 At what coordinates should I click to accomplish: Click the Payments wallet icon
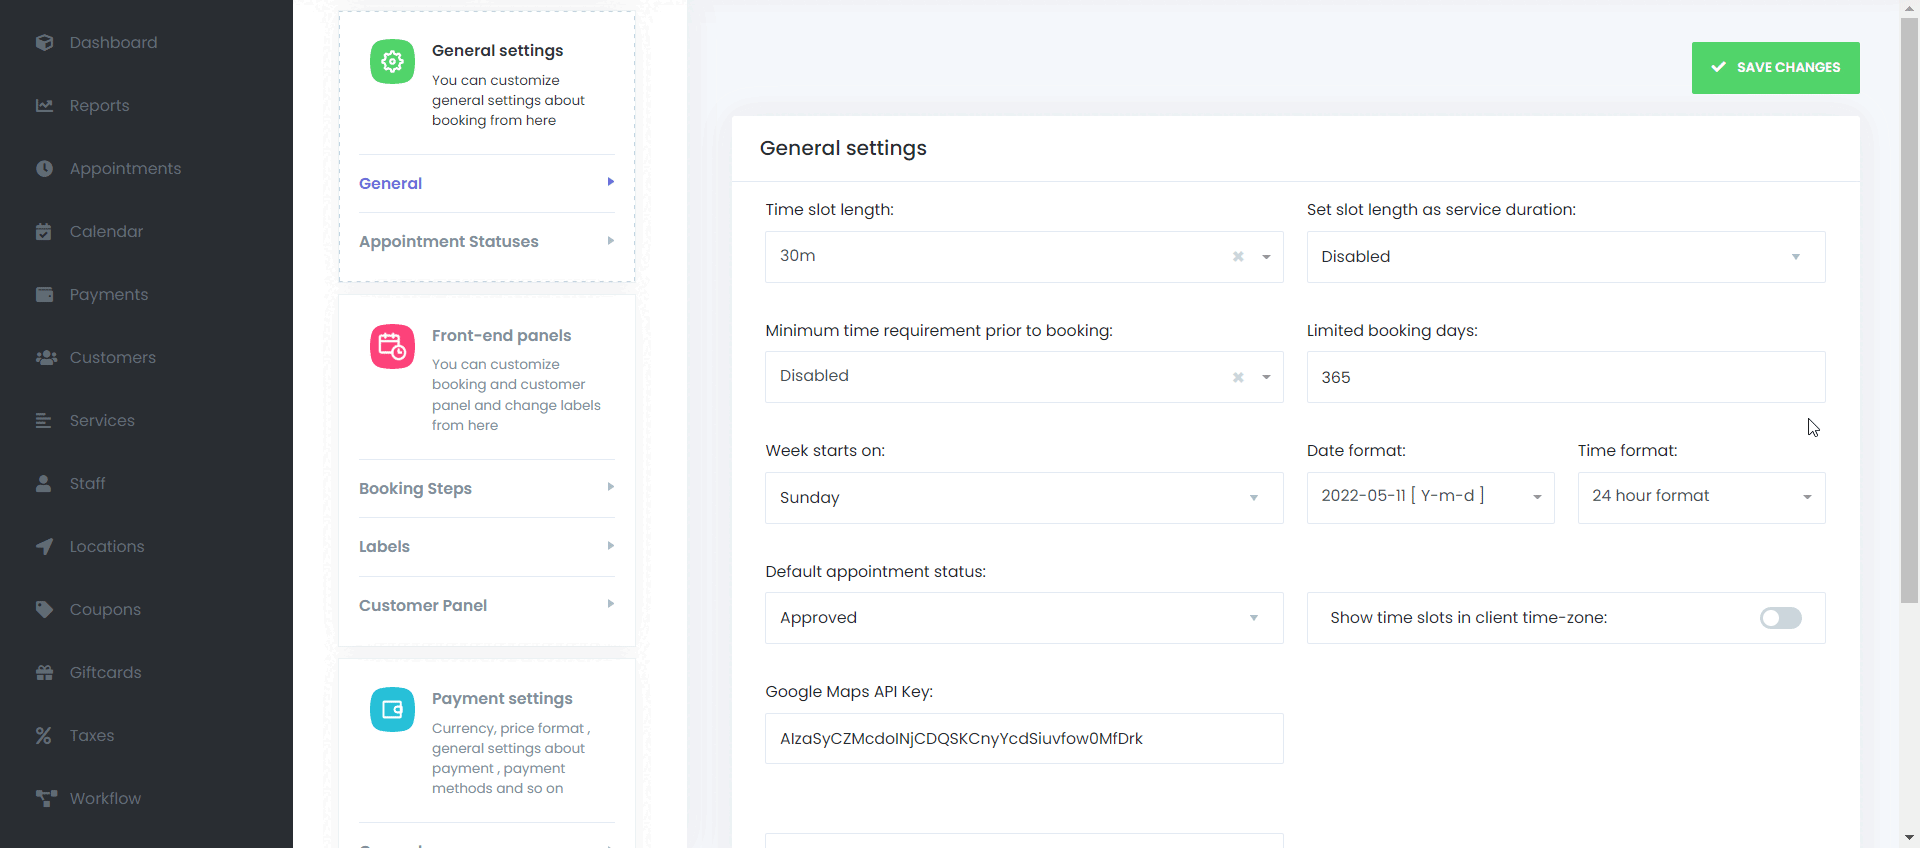[x=44, y=294]
